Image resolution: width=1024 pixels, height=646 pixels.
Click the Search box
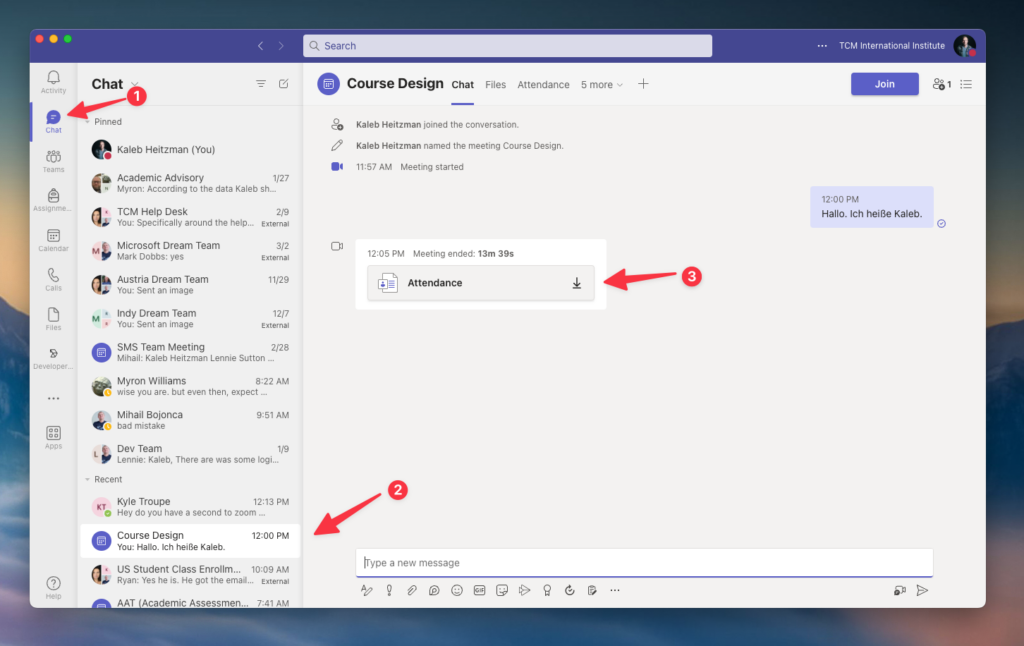coord(507,46)
